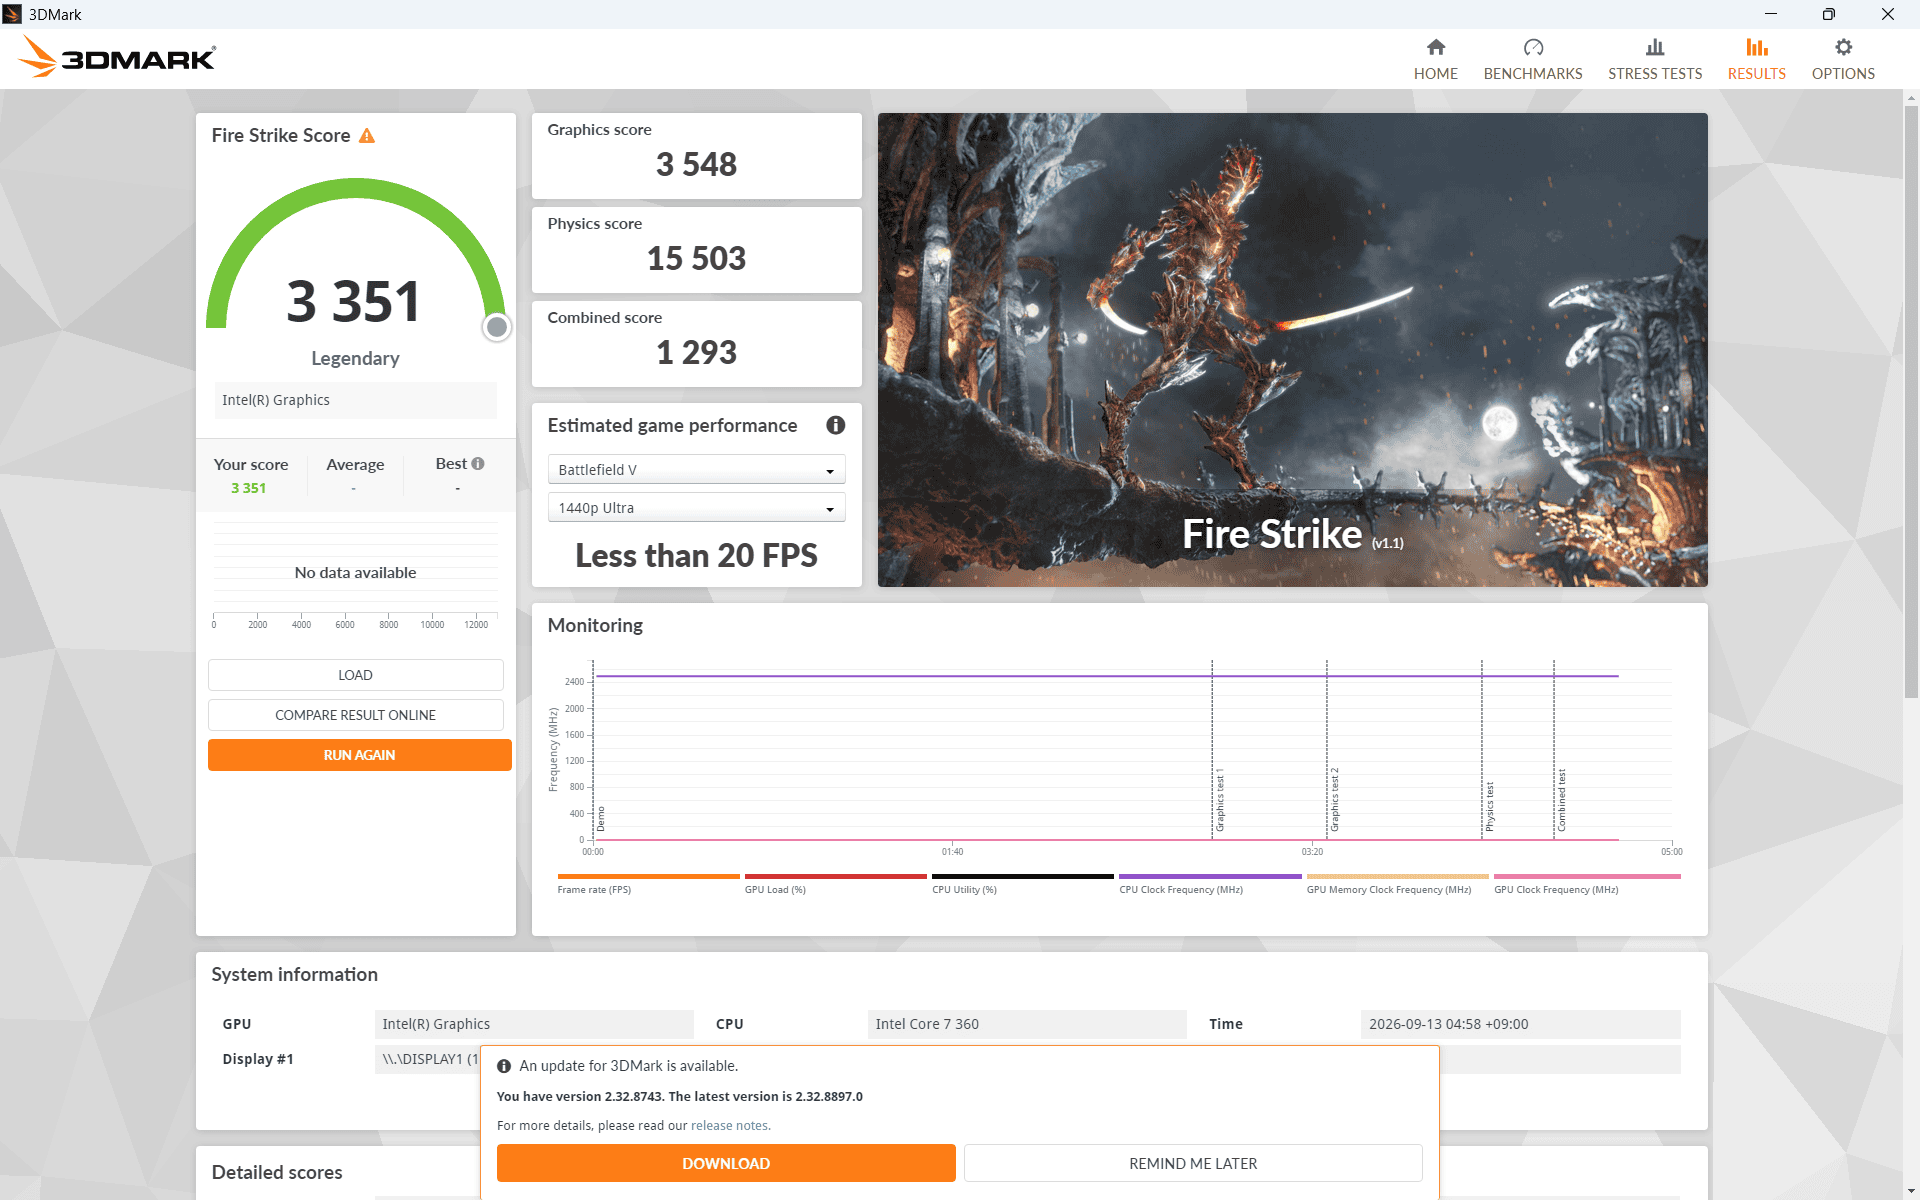
Task: Open the Benchmarks gauge icon
Action: pos(1533,47)
